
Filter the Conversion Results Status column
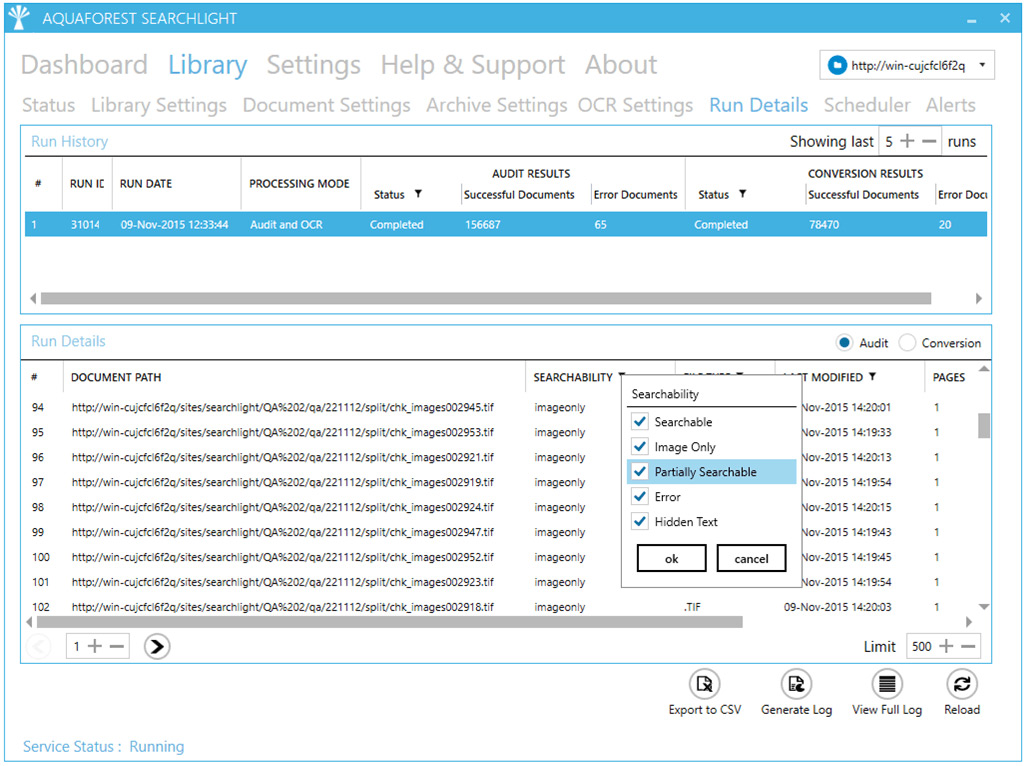[743, 194]
